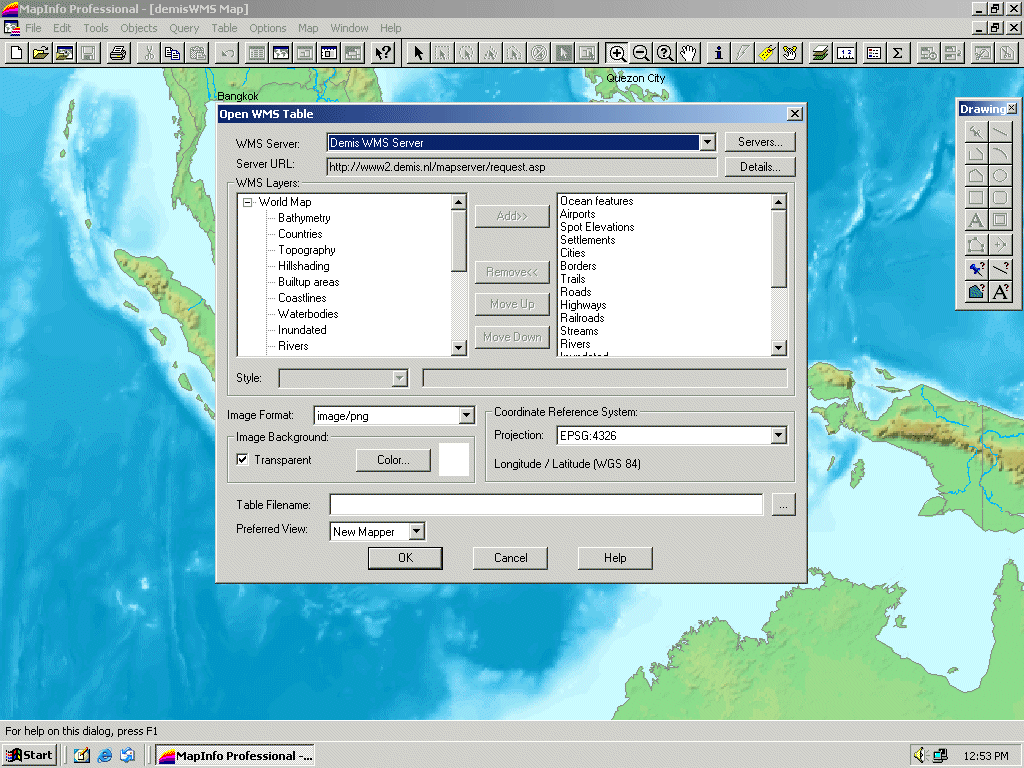
Task: Open the Window menu
Action: [349, 28]
